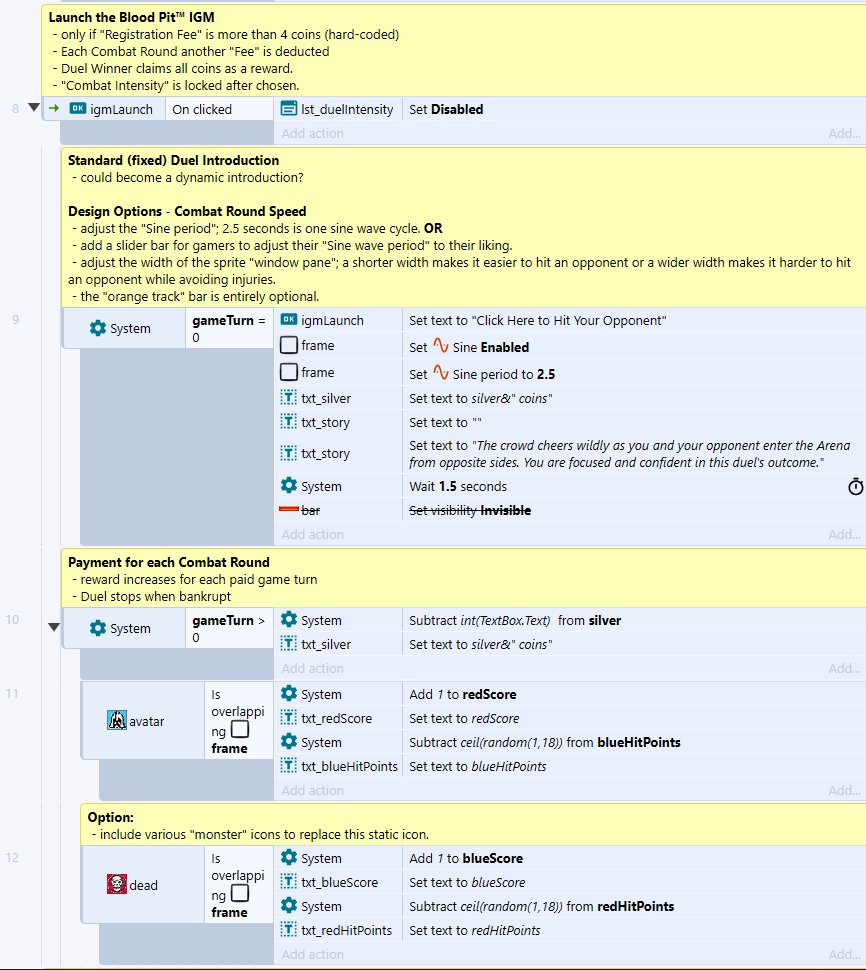This screenshot has height=970, width=866.
Task: Select the Standard (fixed) Duel Introduction comment title
Action: 173,160
